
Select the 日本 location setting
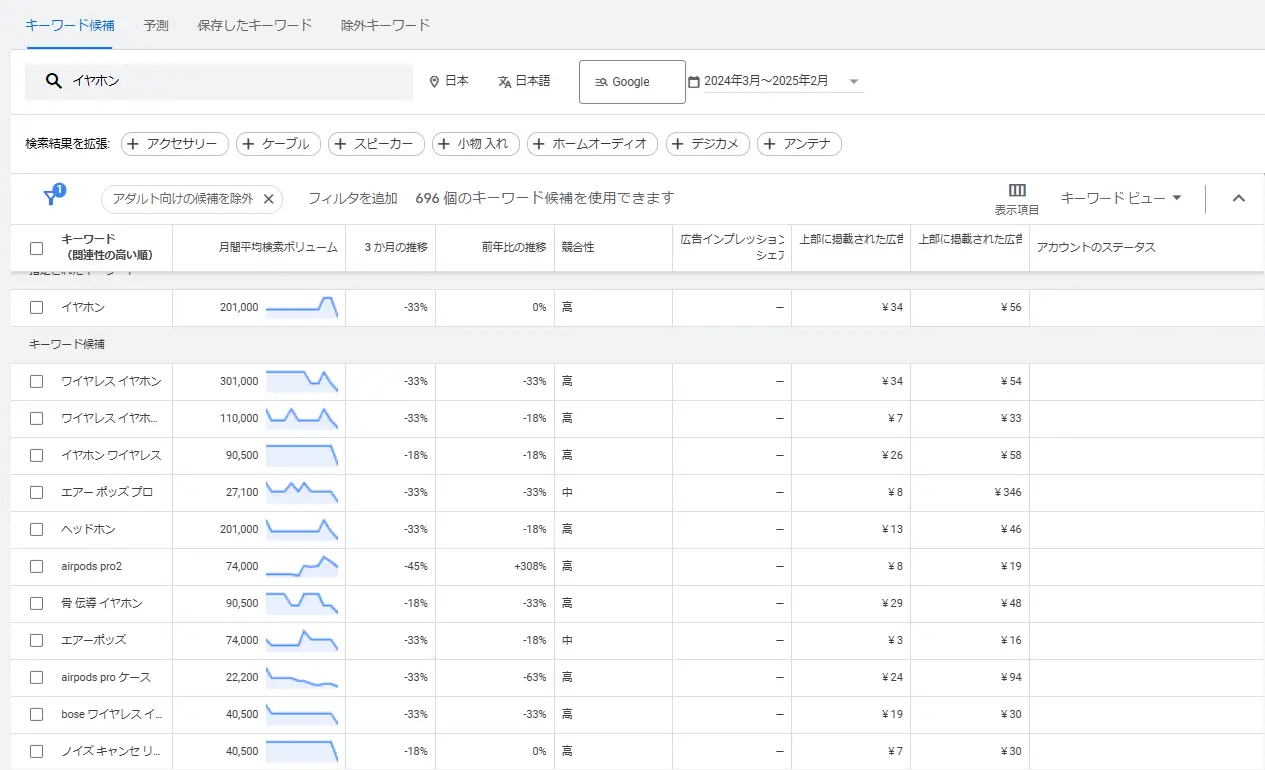coord(449,81)
